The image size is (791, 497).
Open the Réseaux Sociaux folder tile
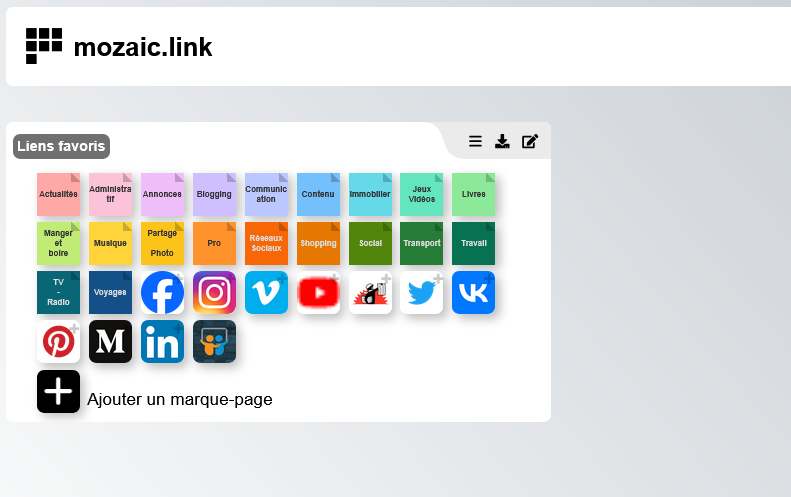click(266, 243)
